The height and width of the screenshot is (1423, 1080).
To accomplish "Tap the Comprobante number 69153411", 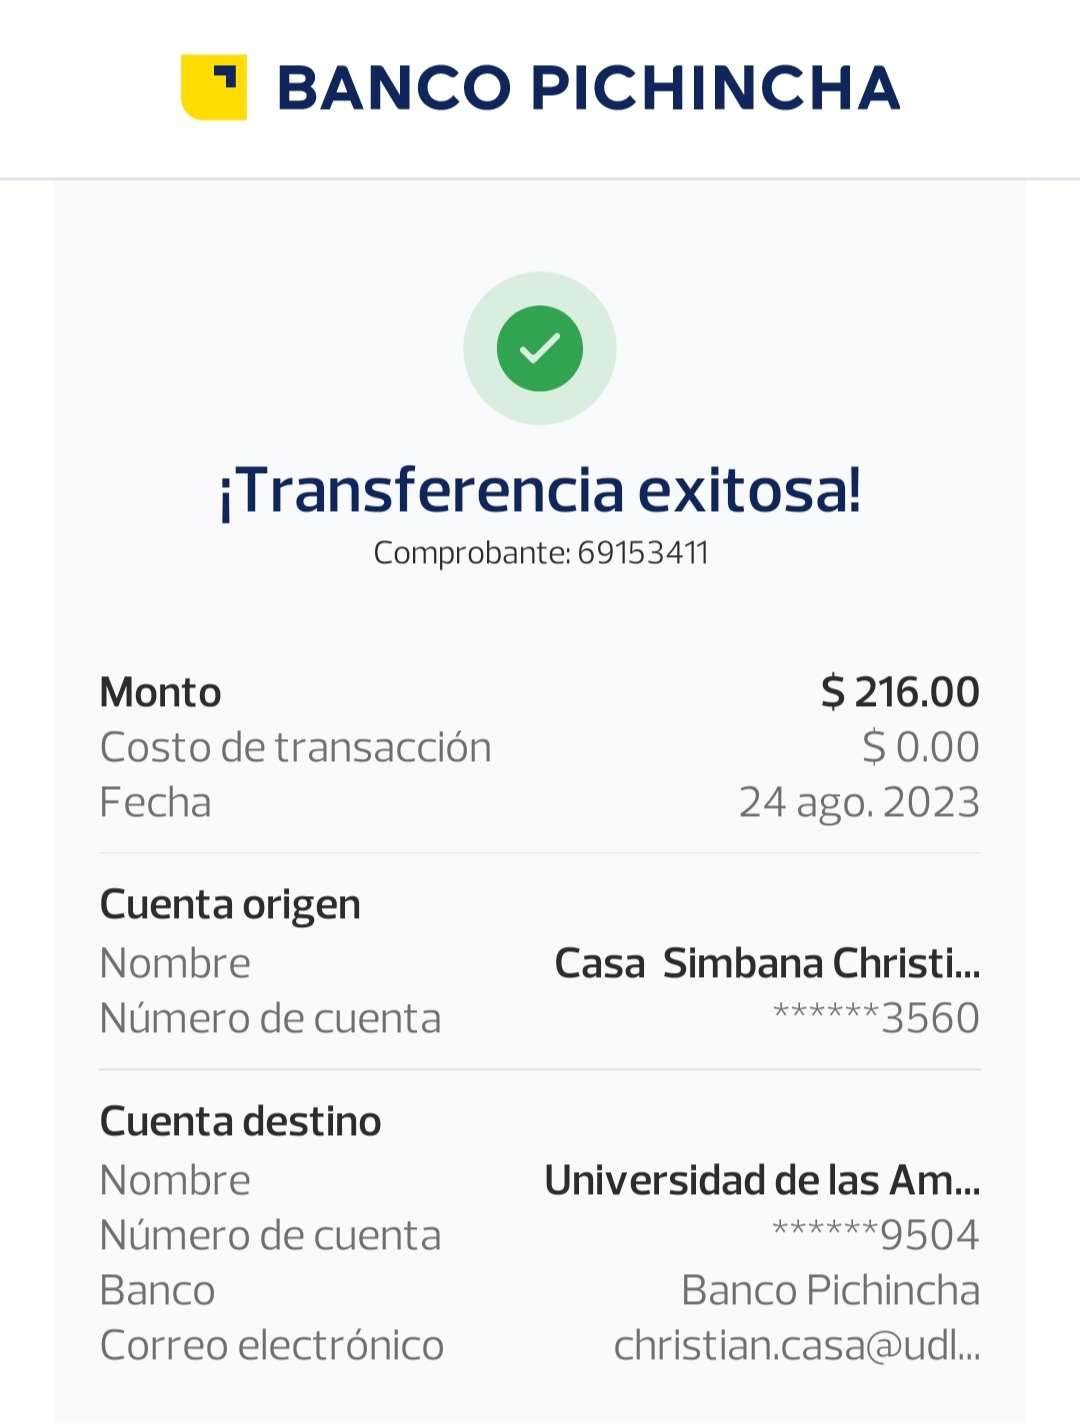I will tap(642, 553).
